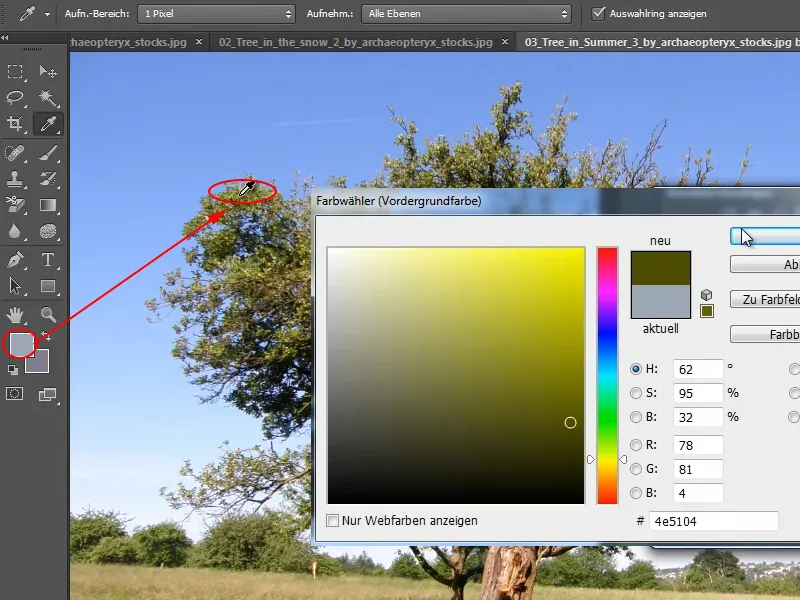Select the Move tool
This screenshot has height=600, width=800.
pos(48,71)
